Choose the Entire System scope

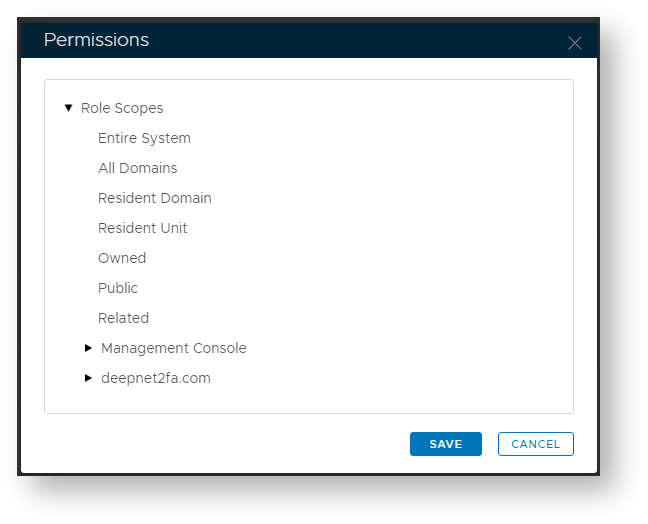(x=144, y=138)
